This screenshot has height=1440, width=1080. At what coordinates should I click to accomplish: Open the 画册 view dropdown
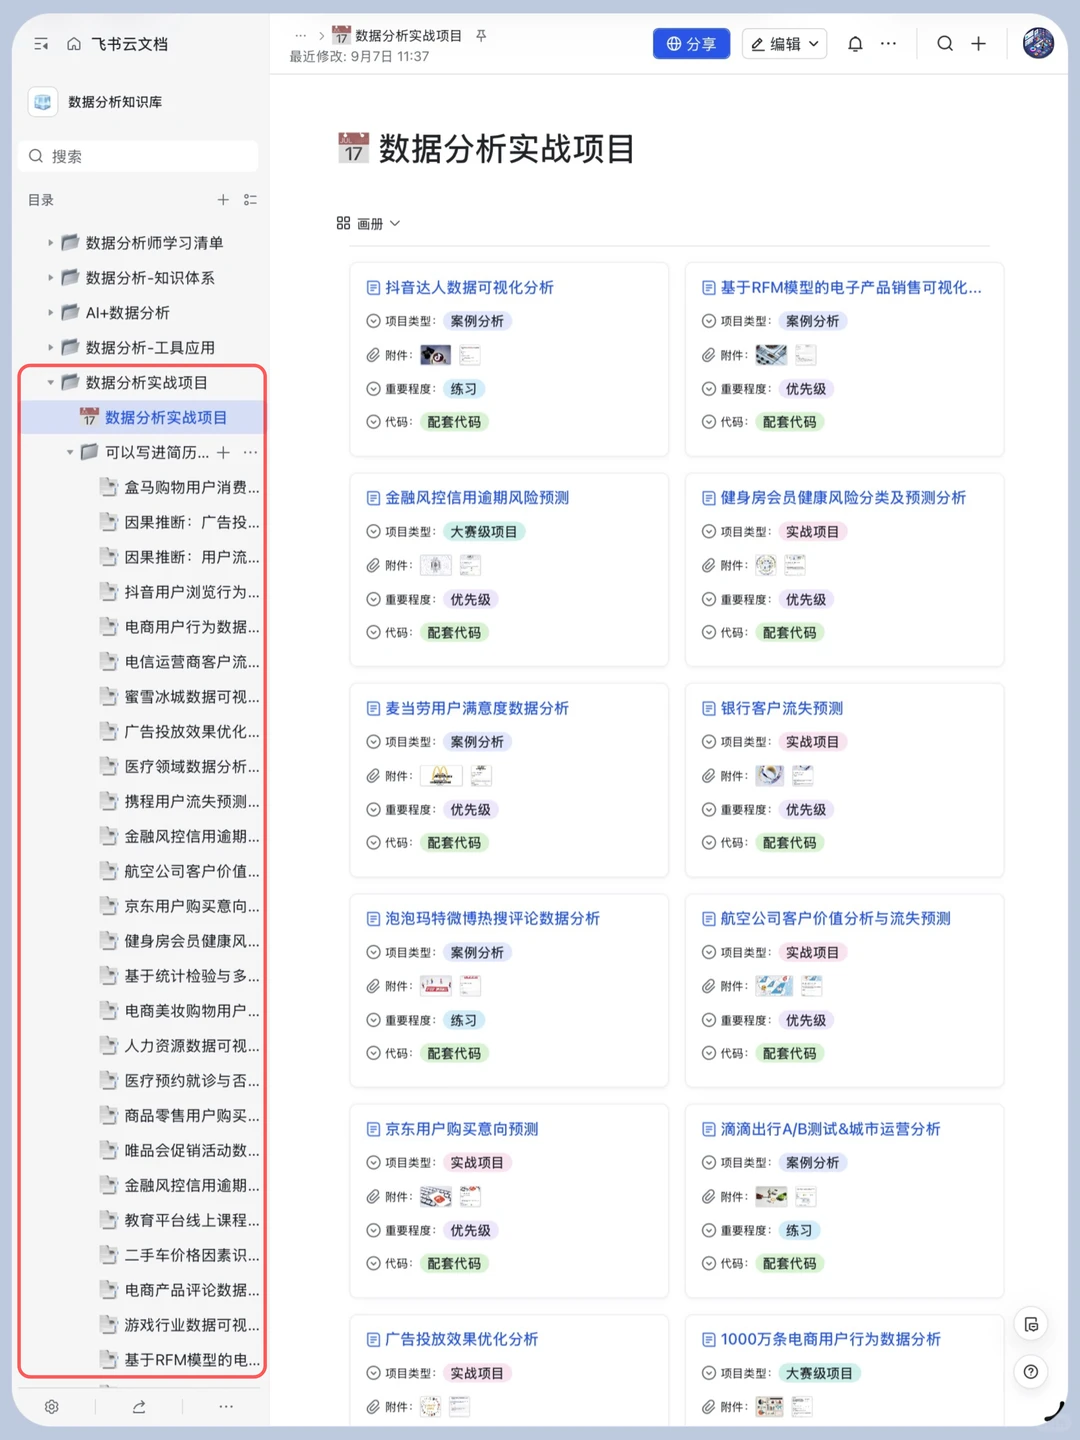click(x=369, y=223)
